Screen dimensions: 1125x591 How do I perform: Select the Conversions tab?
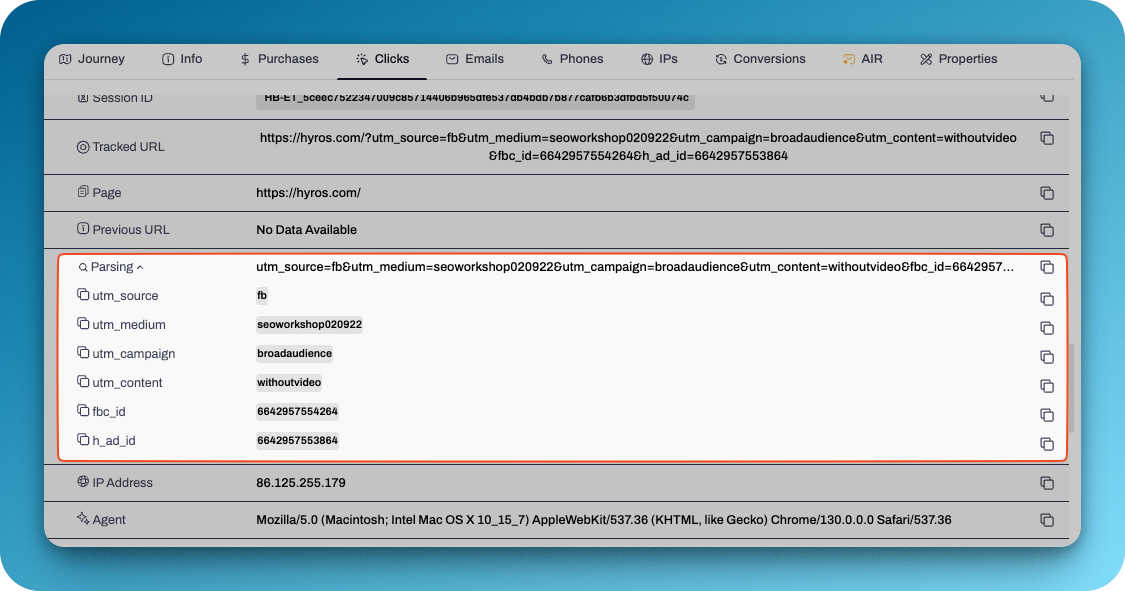(x=760, y=59)
